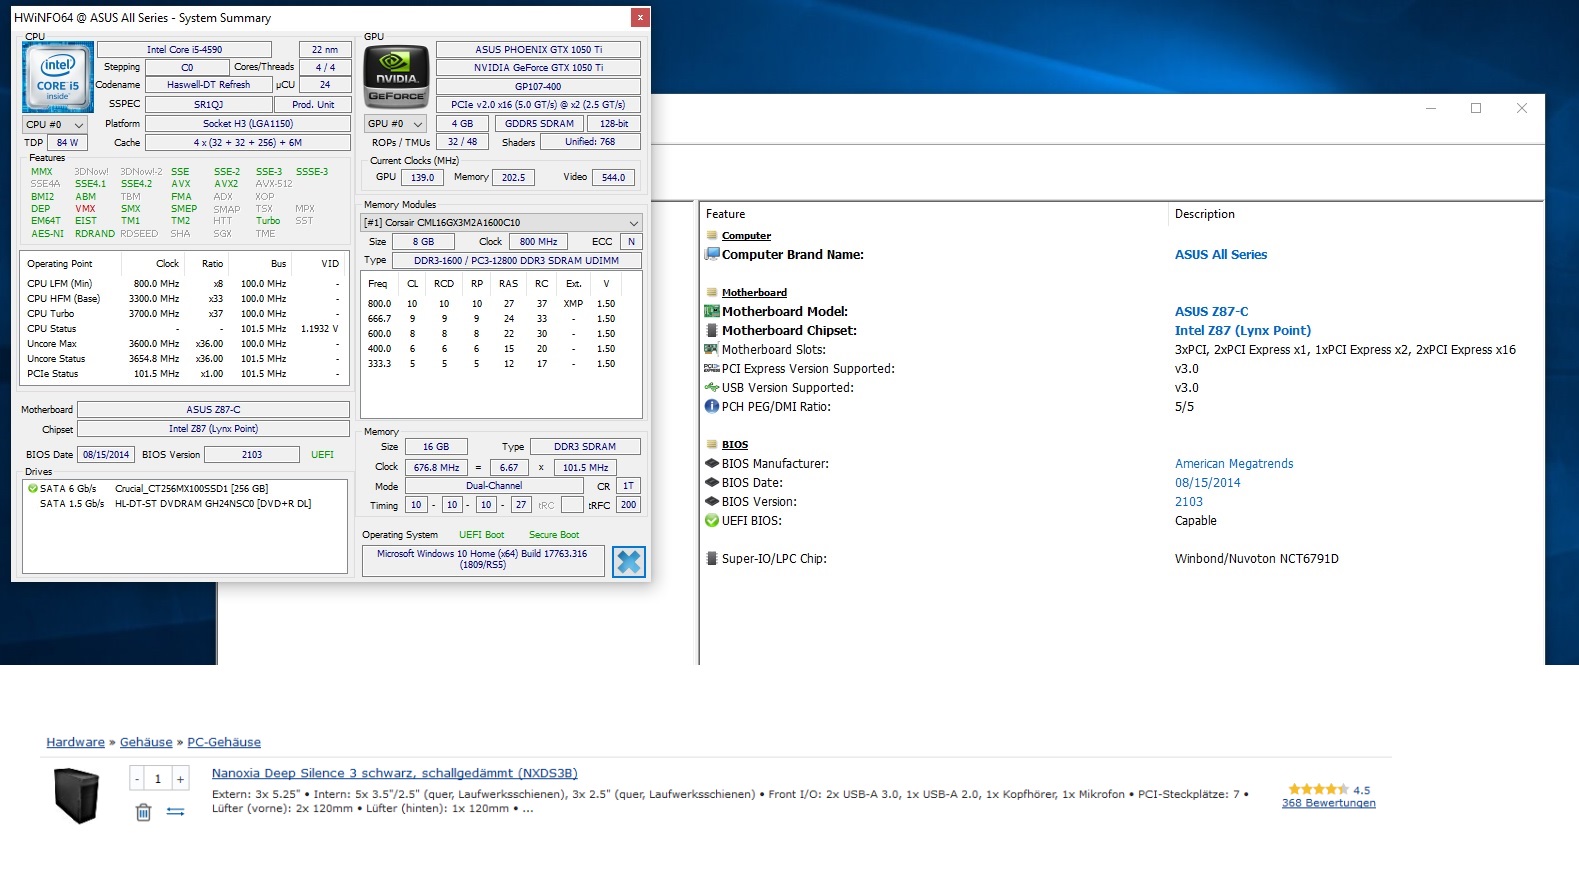Open the GPU #0 selector dropdown
This screenshot has width=1579, height=876.
(396, 124)
